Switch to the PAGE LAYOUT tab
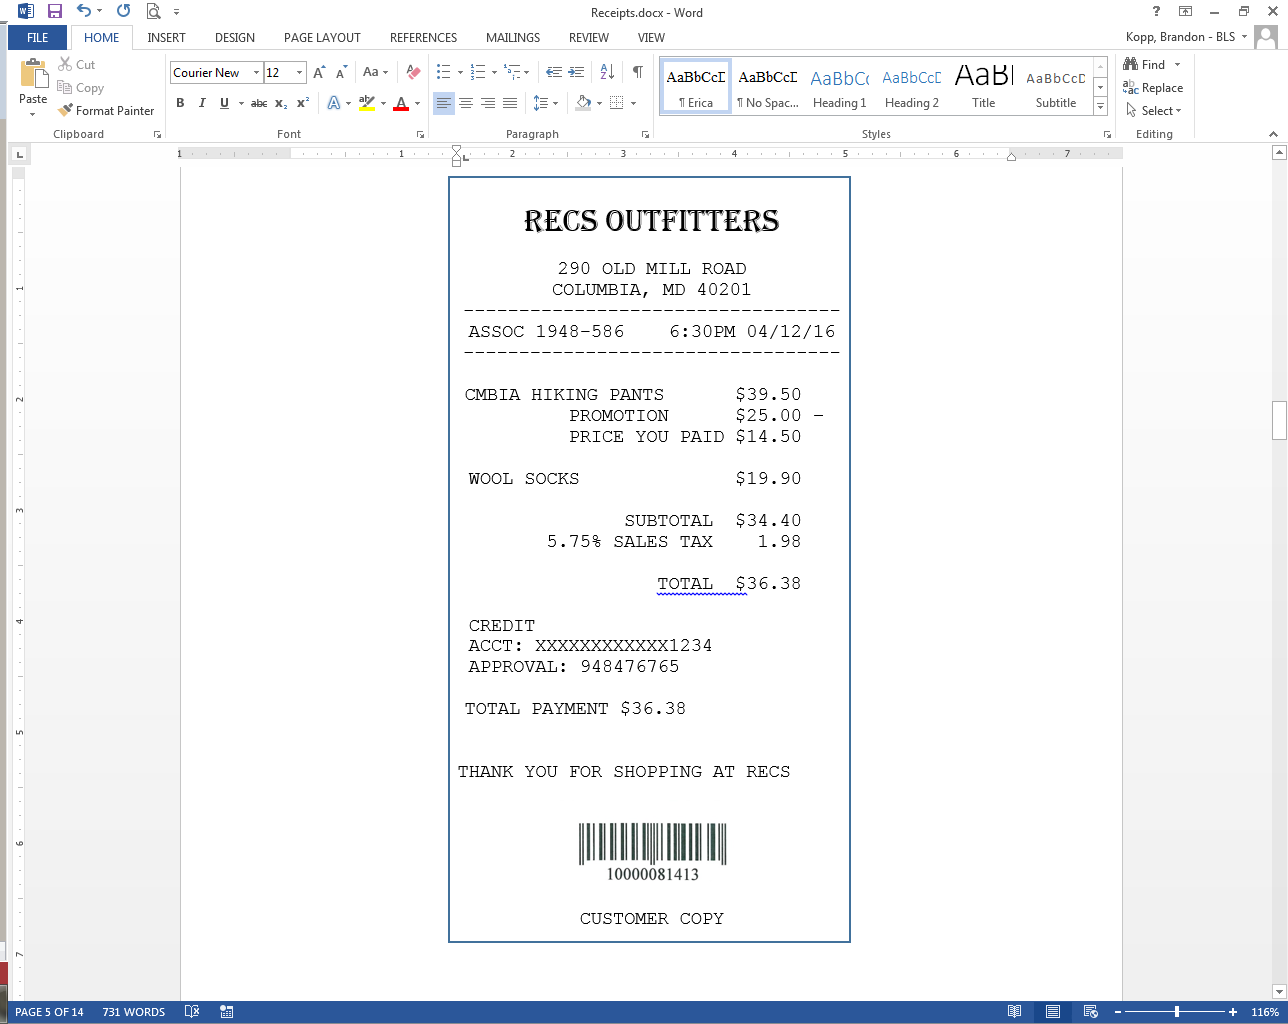The height and width of the screenshot is (1024, 1288). pos(322,38)
